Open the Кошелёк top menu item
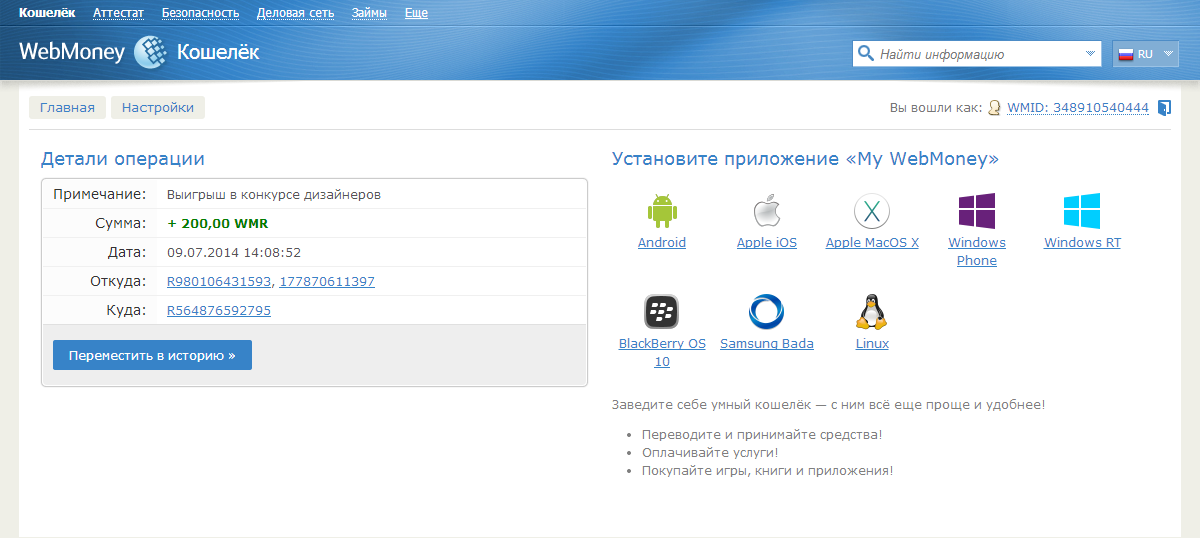This screenshot has height=538, width=1200. coord(47,13)
